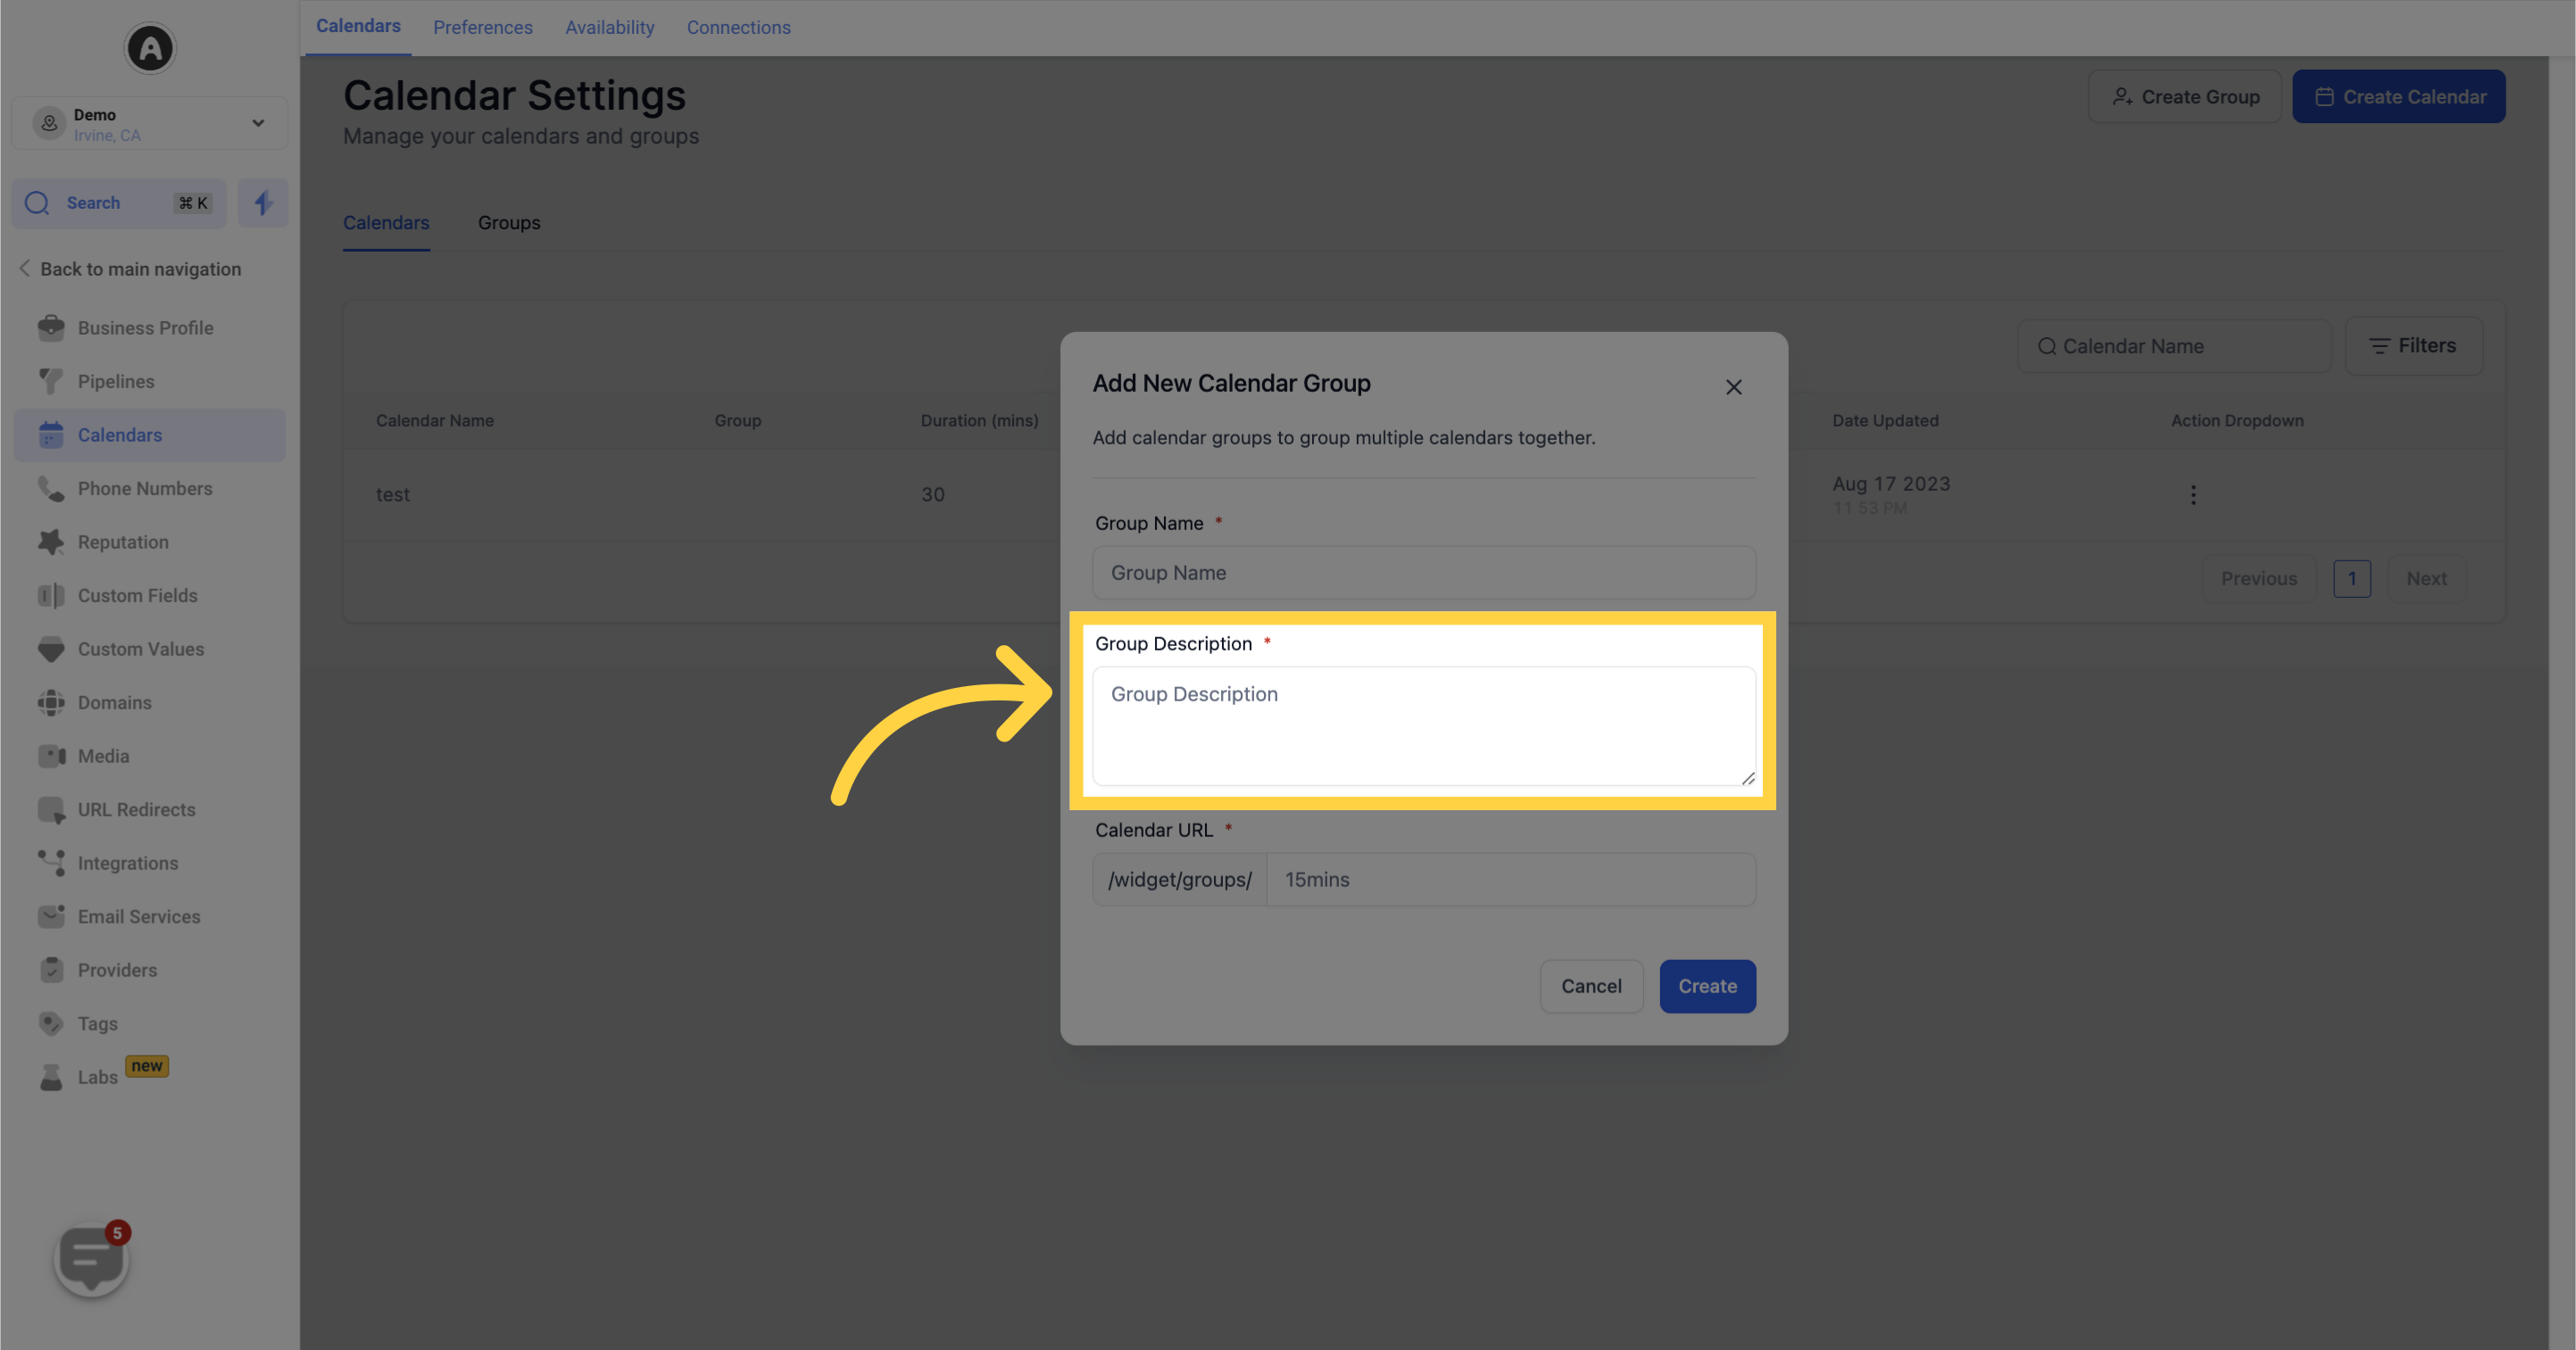This screenshot has height=1350, width=2576.
Task: Open Phone Numbers settings
Action: coord(145,488)
